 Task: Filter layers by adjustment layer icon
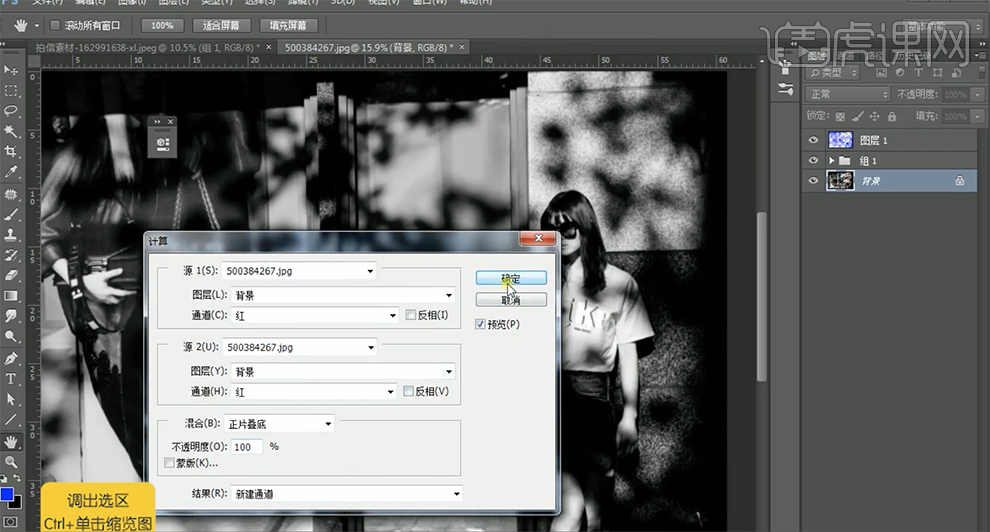coord(900,73)
